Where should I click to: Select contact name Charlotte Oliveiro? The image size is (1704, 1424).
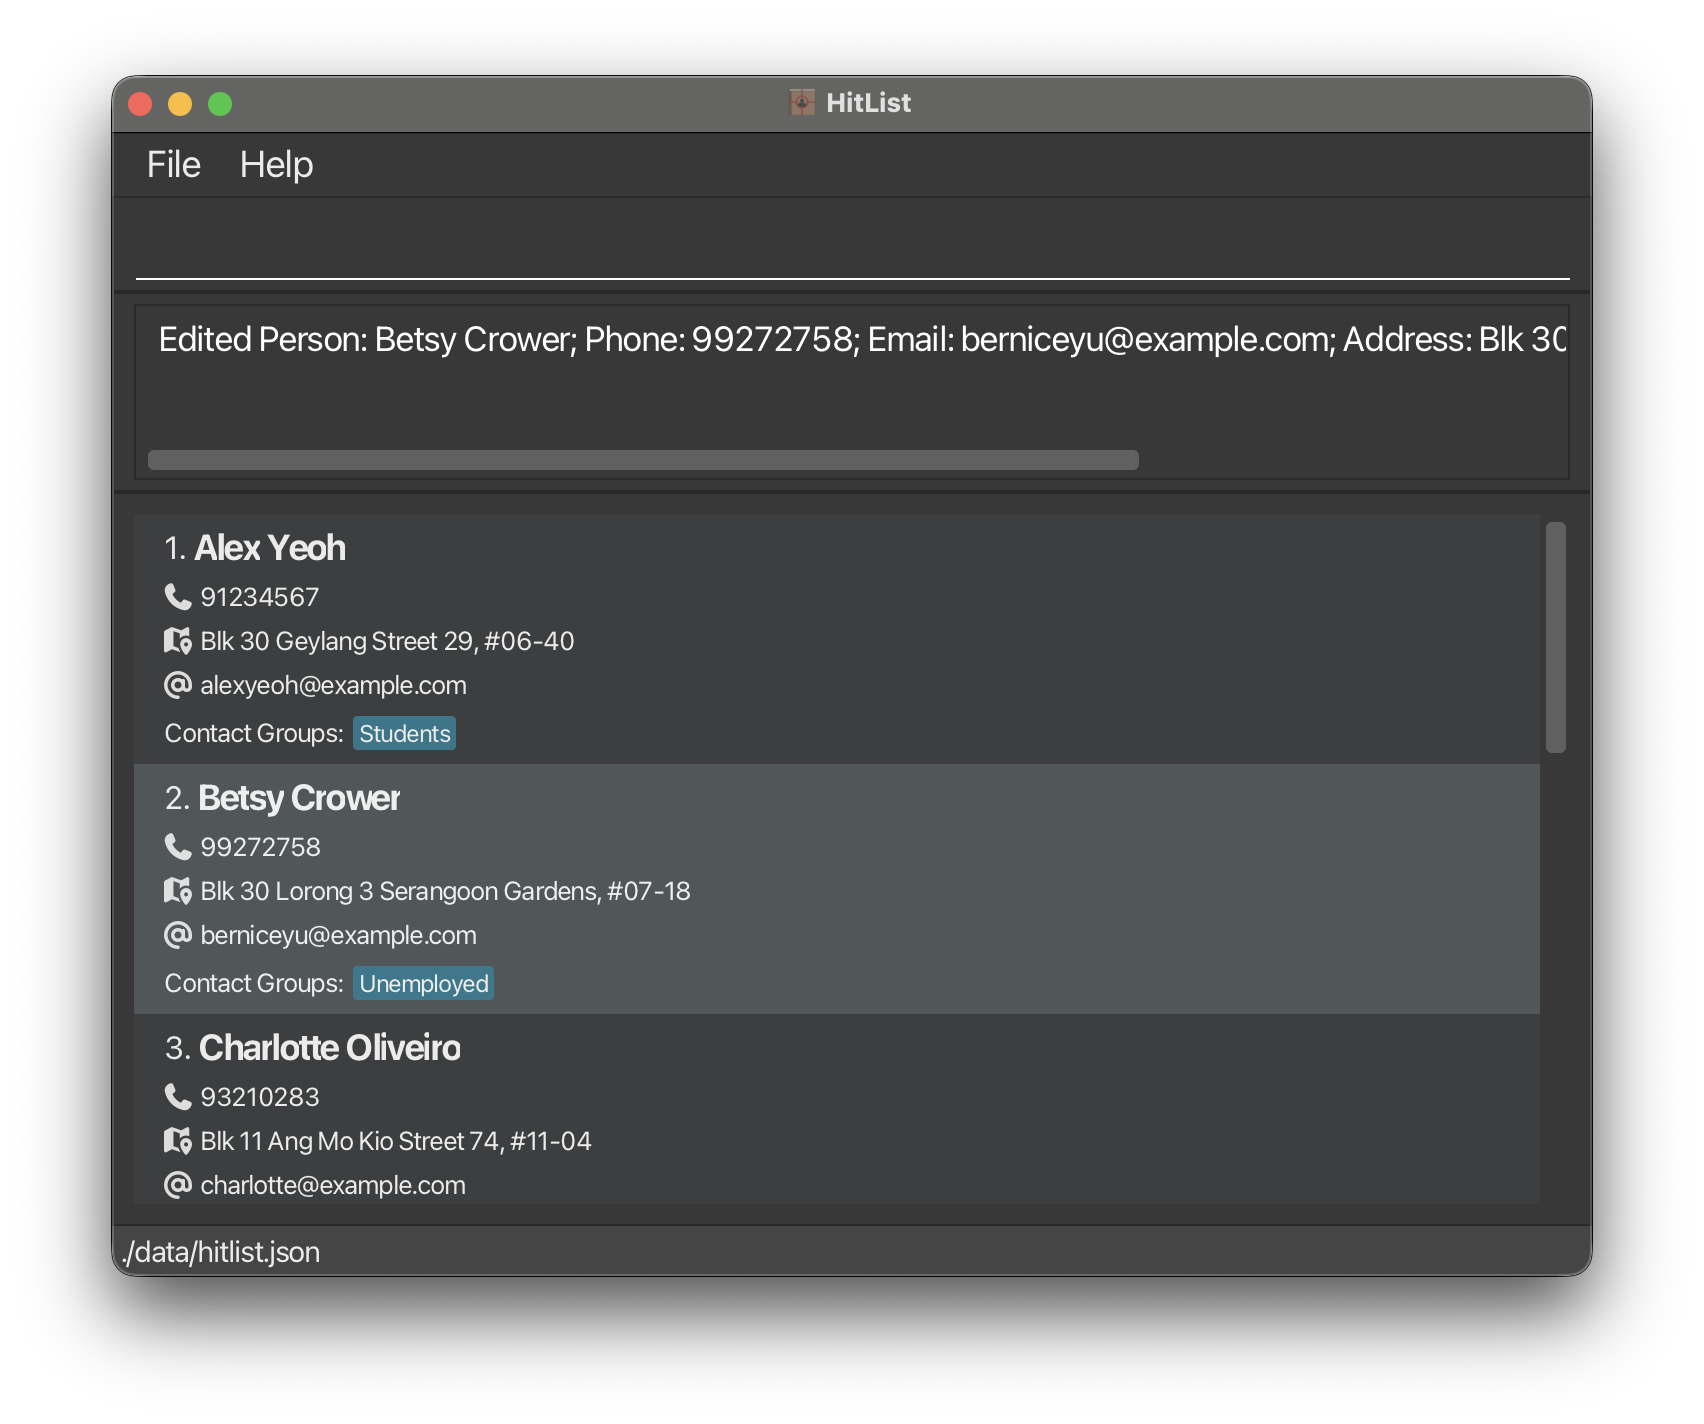tap(330, 1048)
